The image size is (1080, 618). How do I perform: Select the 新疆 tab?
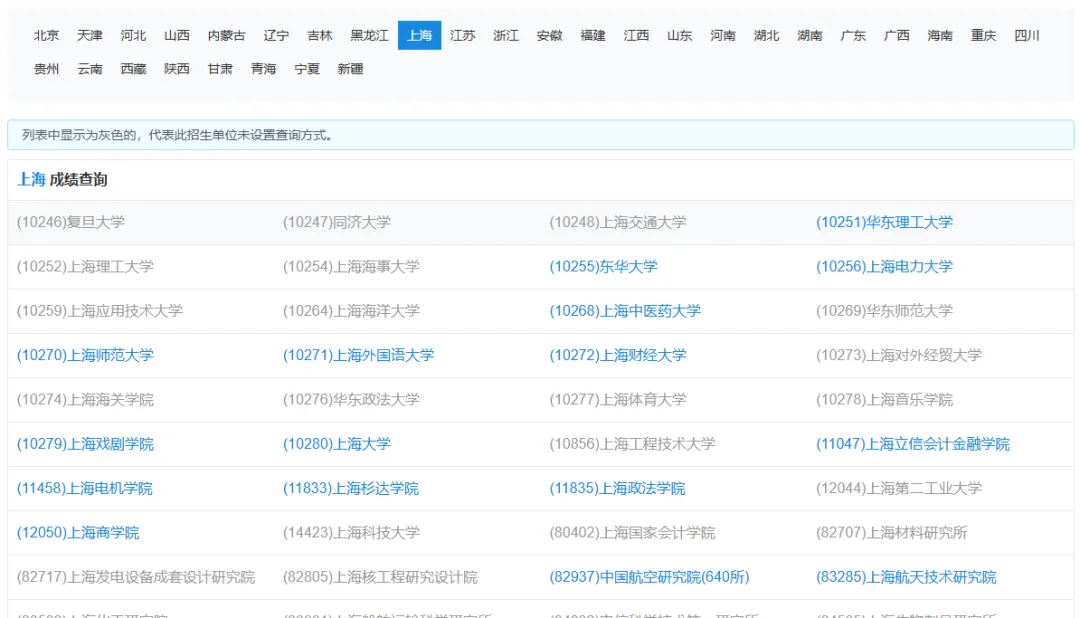click(x=350, y=69)
